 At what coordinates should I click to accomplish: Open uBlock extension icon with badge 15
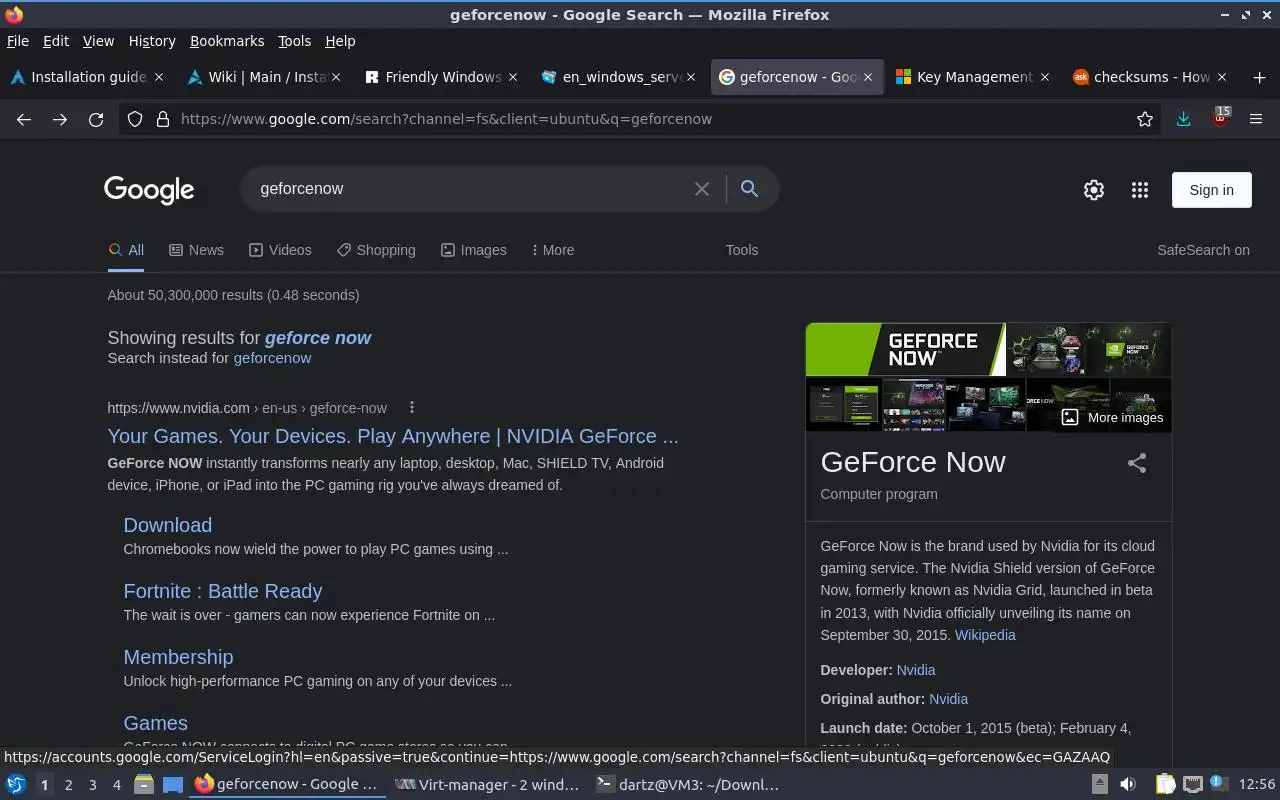pyautogui.click(x=1220, y=117)
